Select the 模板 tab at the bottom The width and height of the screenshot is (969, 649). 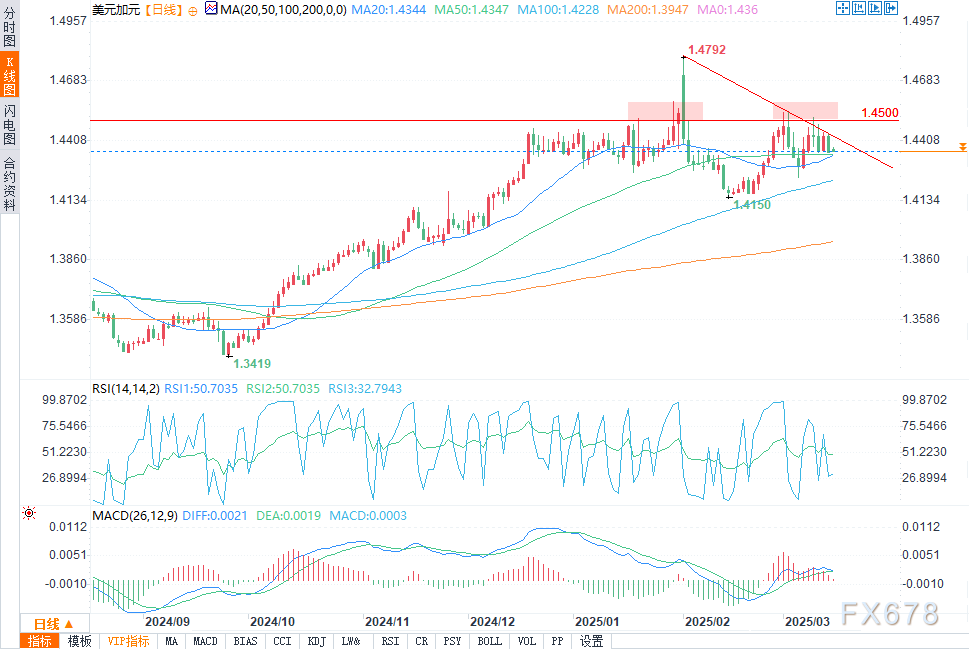pos(80,641)
